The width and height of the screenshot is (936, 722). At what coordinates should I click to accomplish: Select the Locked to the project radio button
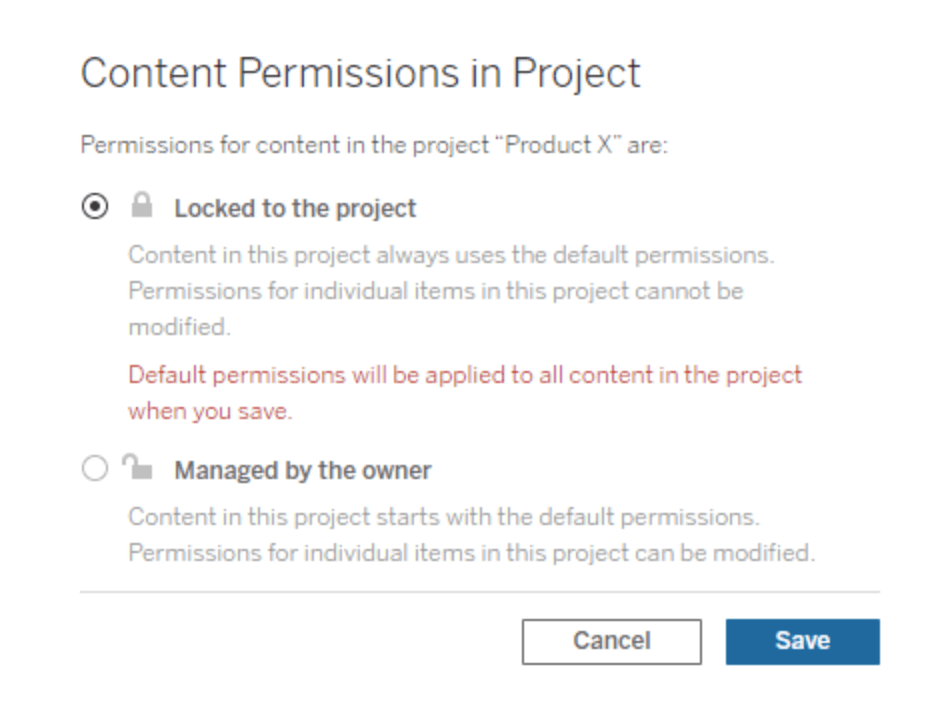click(95, 208)
